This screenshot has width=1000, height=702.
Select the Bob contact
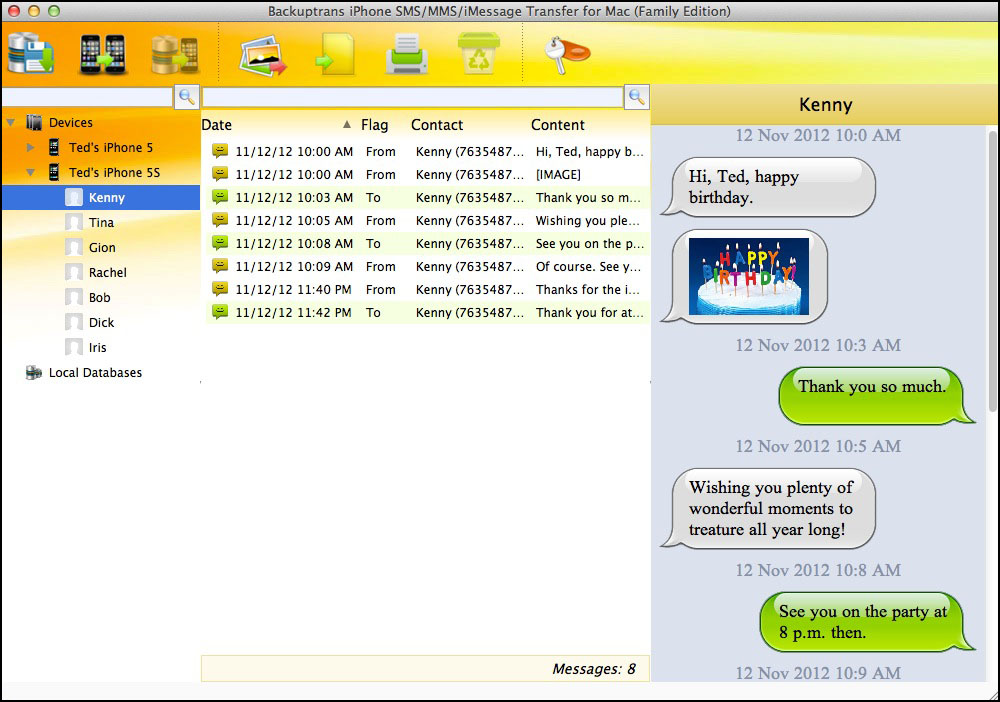click(x=101, y=297)
